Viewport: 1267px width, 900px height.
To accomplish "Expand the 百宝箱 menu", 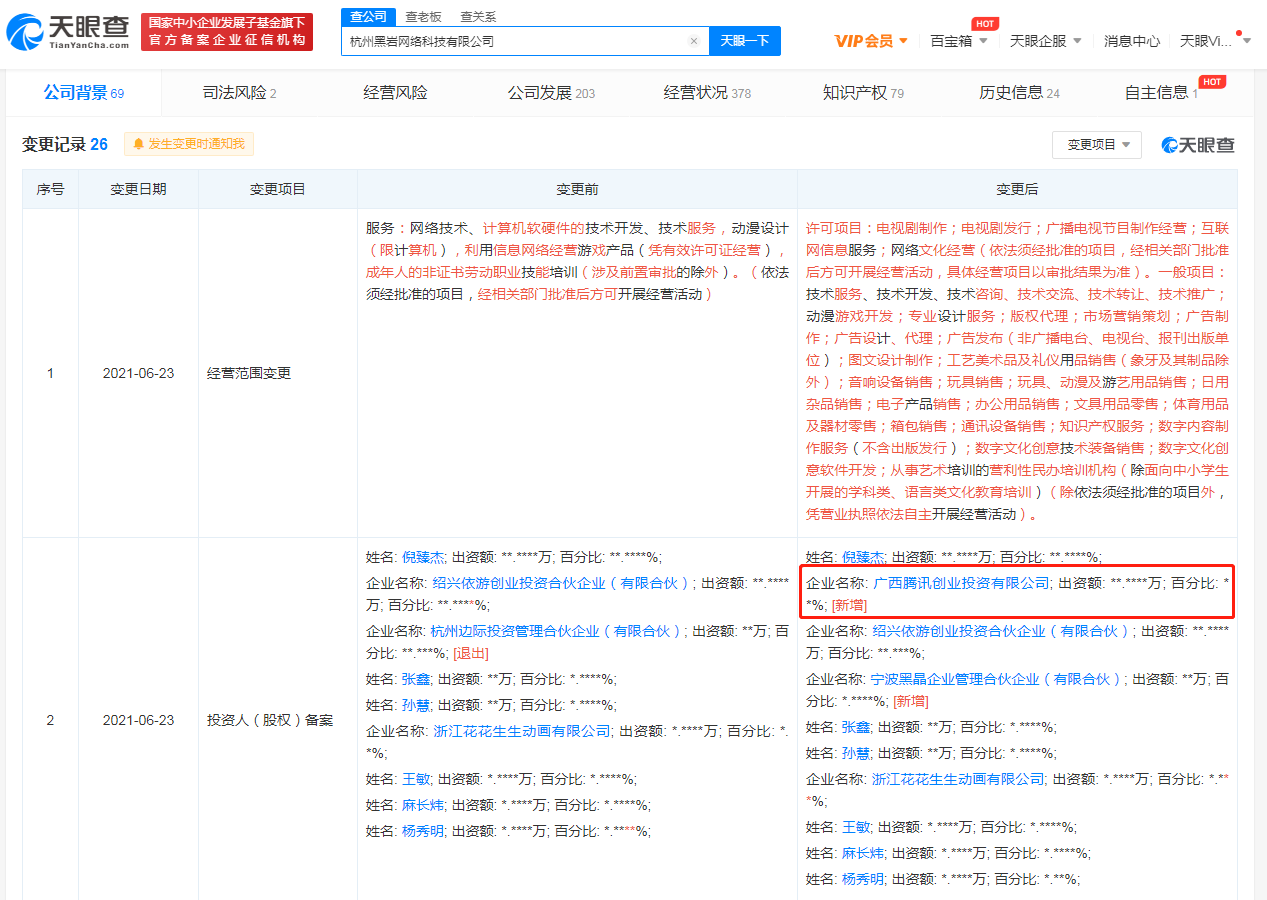I will 959,41.
